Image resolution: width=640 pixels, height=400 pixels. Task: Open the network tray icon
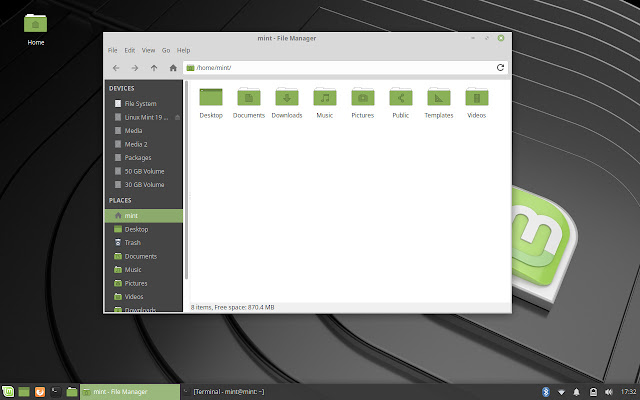click(561, 392)
